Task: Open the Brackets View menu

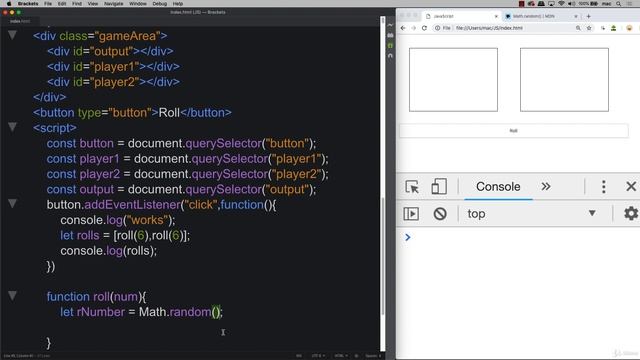Action: pos(93,4)
